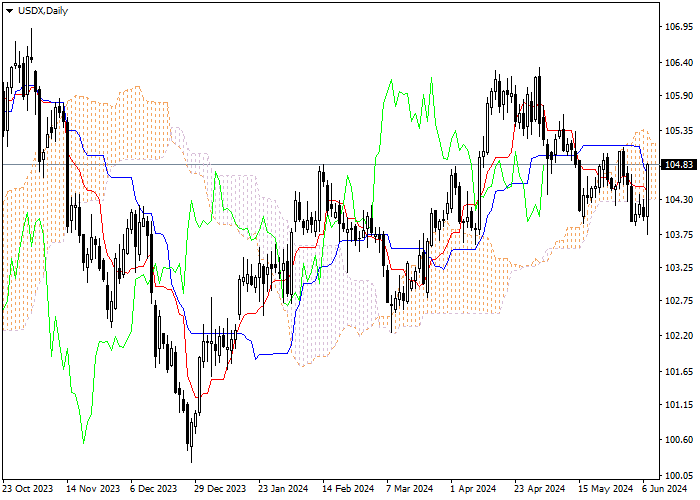Click the 23 Apr 2024 date label
The height and width of the screenshot is (500, 700).
(x=539, y=489)
